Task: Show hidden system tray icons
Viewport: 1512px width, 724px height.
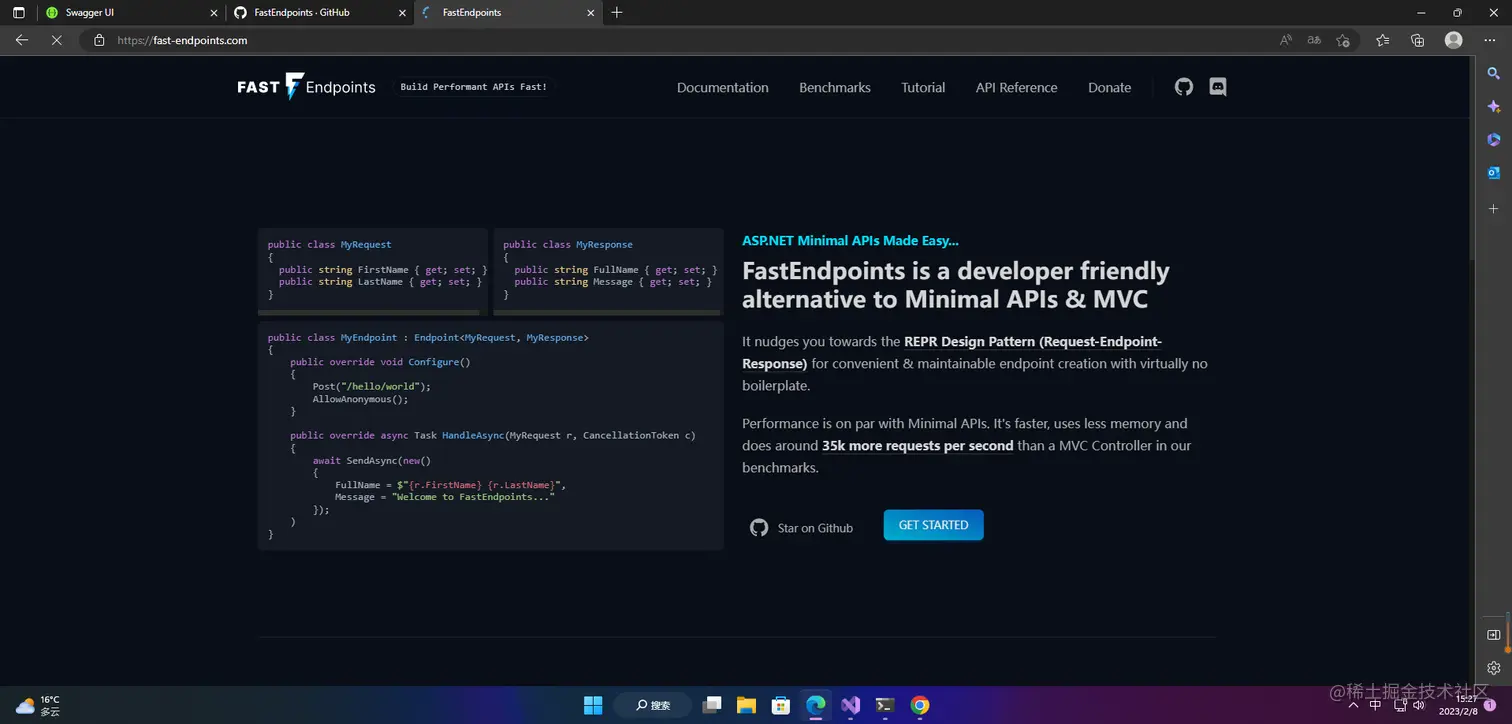Action: pos(1353,705)
